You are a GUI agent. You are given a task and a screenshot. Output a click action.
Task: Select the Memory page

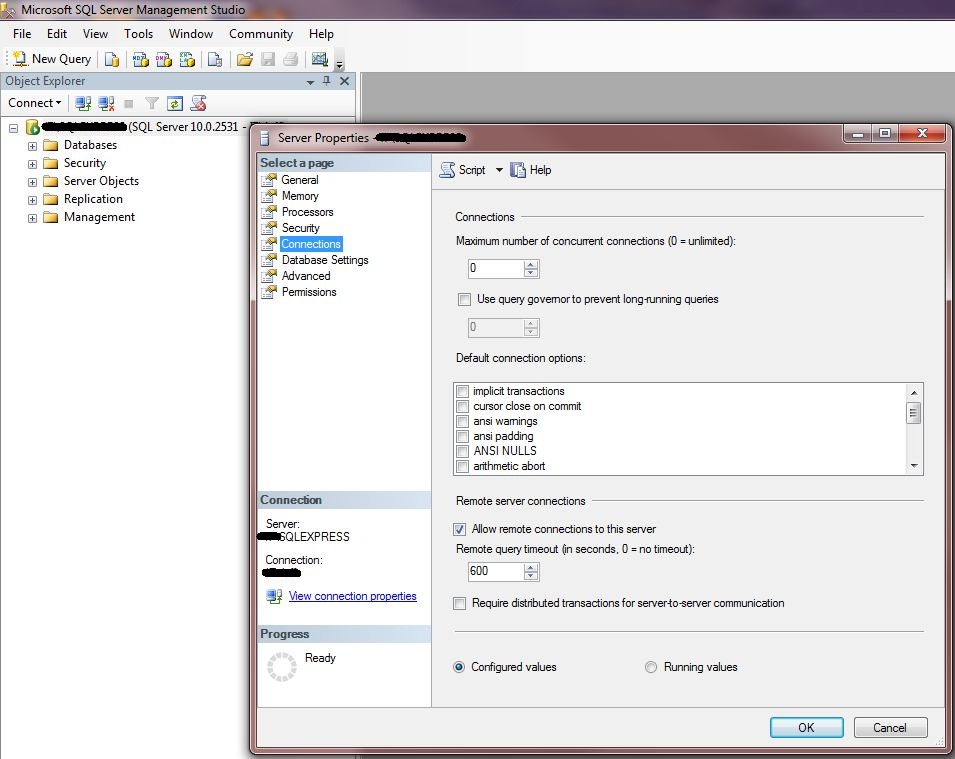point(300,196)
